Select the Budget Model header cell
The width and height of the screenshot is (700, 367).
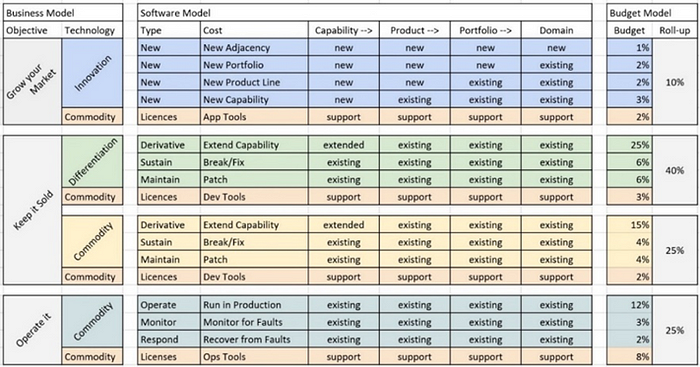pyautogui.click(x=652, y=13)
